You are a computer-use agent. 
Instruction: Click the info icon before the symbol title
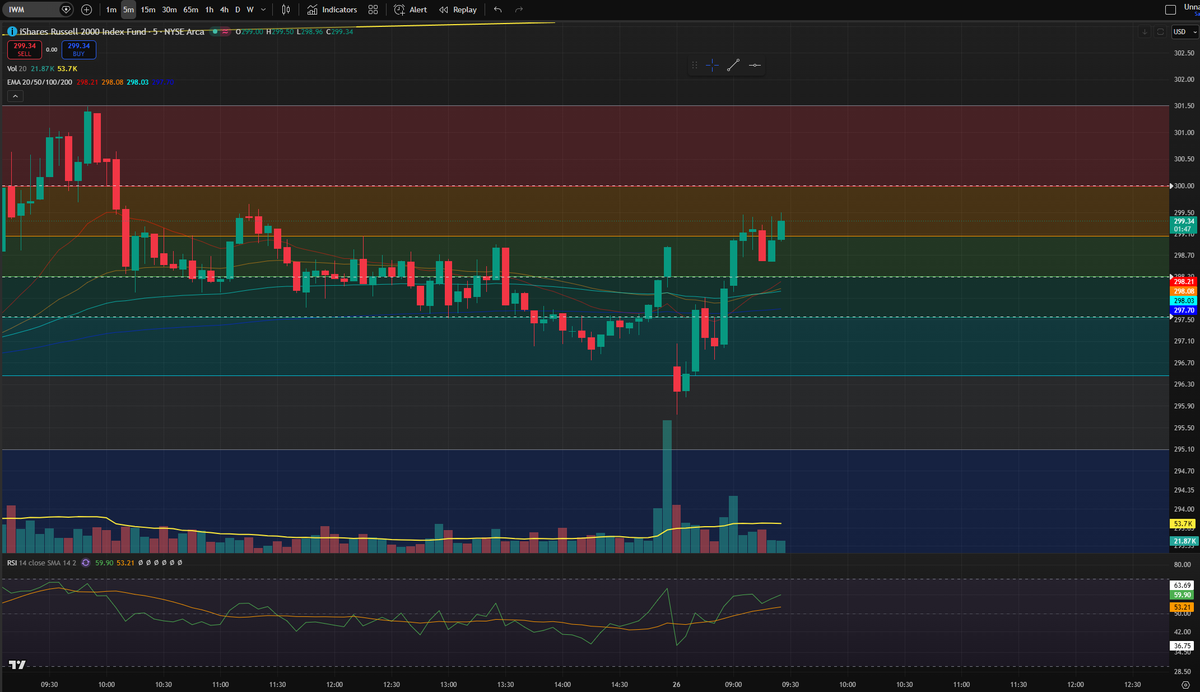11,32
